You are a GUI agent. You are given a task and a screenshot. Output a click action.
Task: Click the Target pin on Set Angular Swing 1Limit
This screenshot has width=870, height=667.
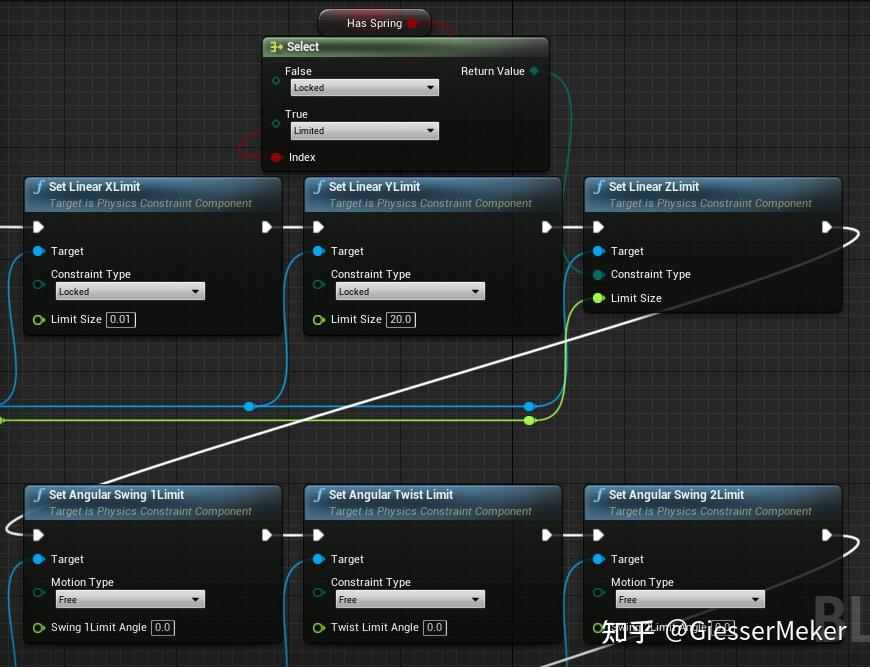37,559
